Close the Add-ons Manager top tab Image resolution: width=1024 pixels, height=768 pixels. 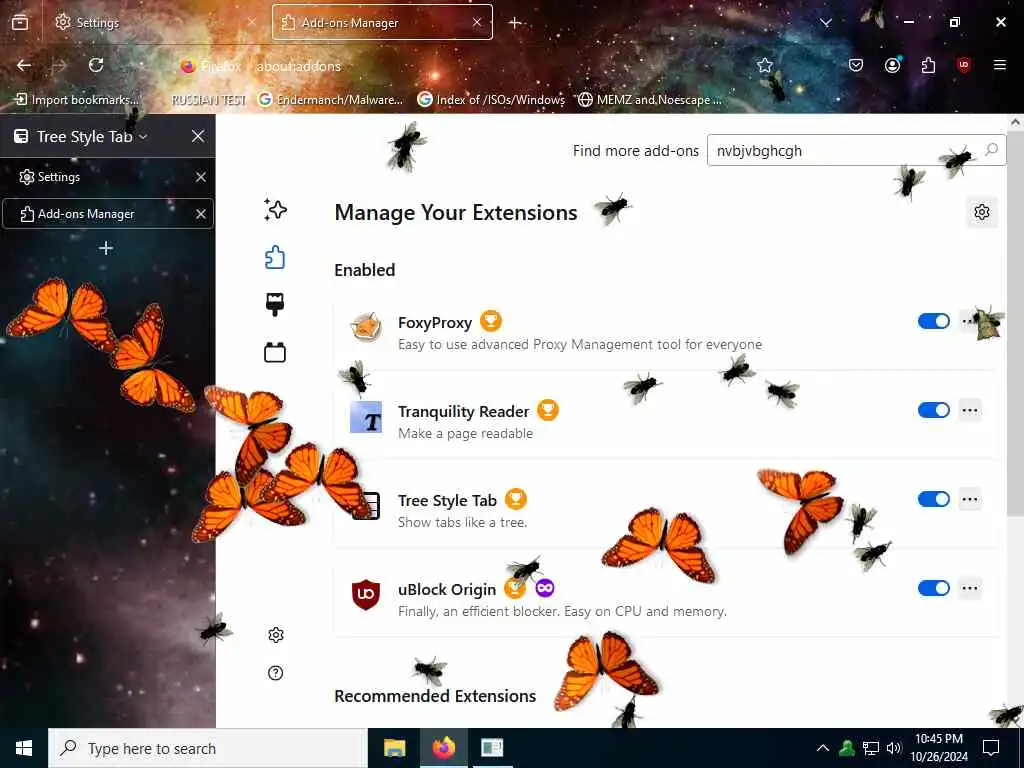[477, 22]
